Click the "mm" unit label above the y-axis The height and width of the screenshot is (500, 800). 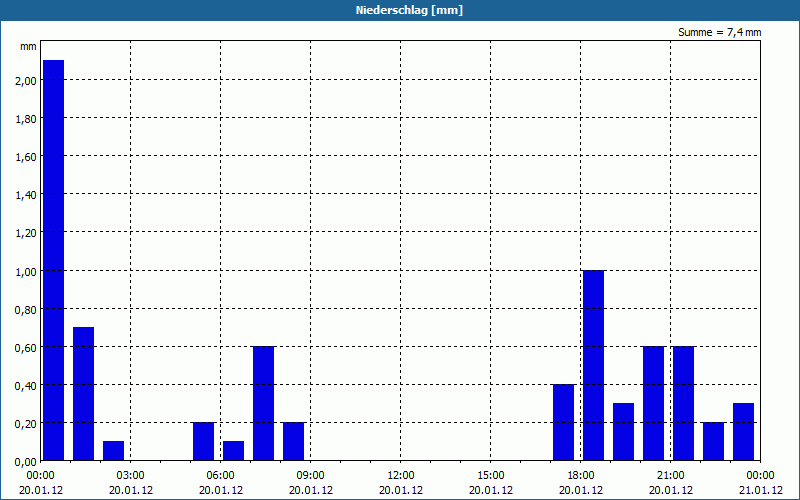28,46
